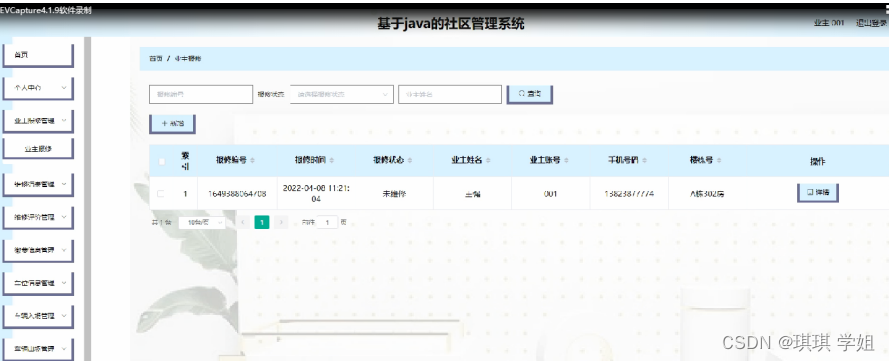The width and height of the screenshot is (890, 361).
Task: Click the 业主 001 user label
Action: (829, 23)
